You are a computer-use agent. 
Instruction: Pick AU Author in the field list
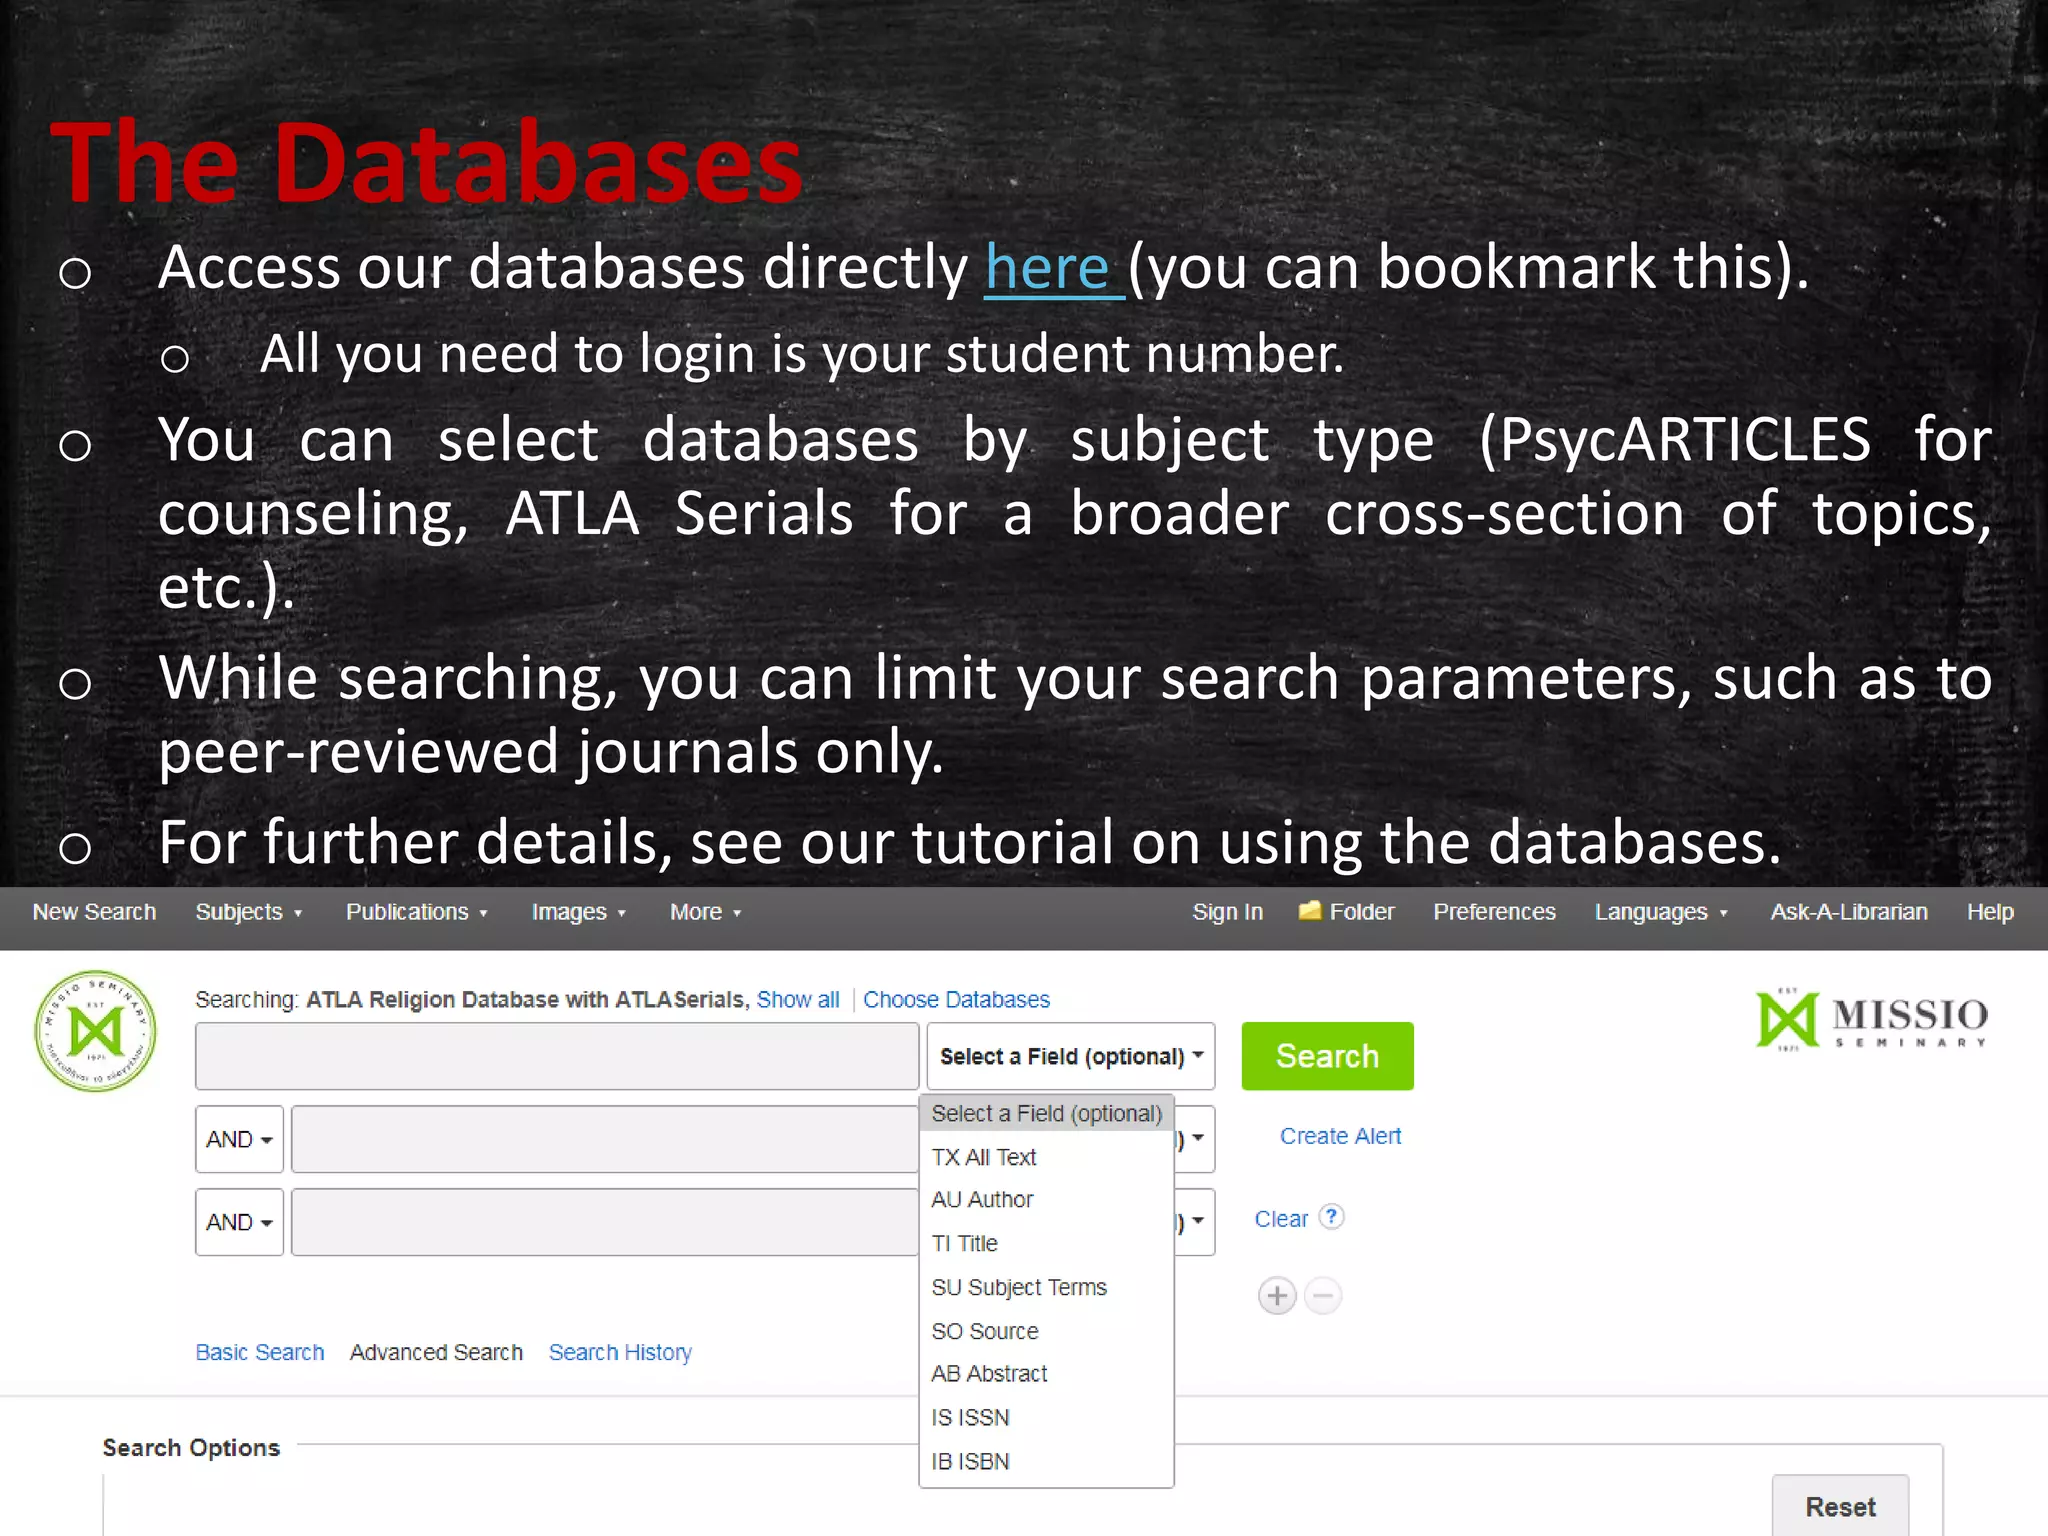coord(982,1199)
